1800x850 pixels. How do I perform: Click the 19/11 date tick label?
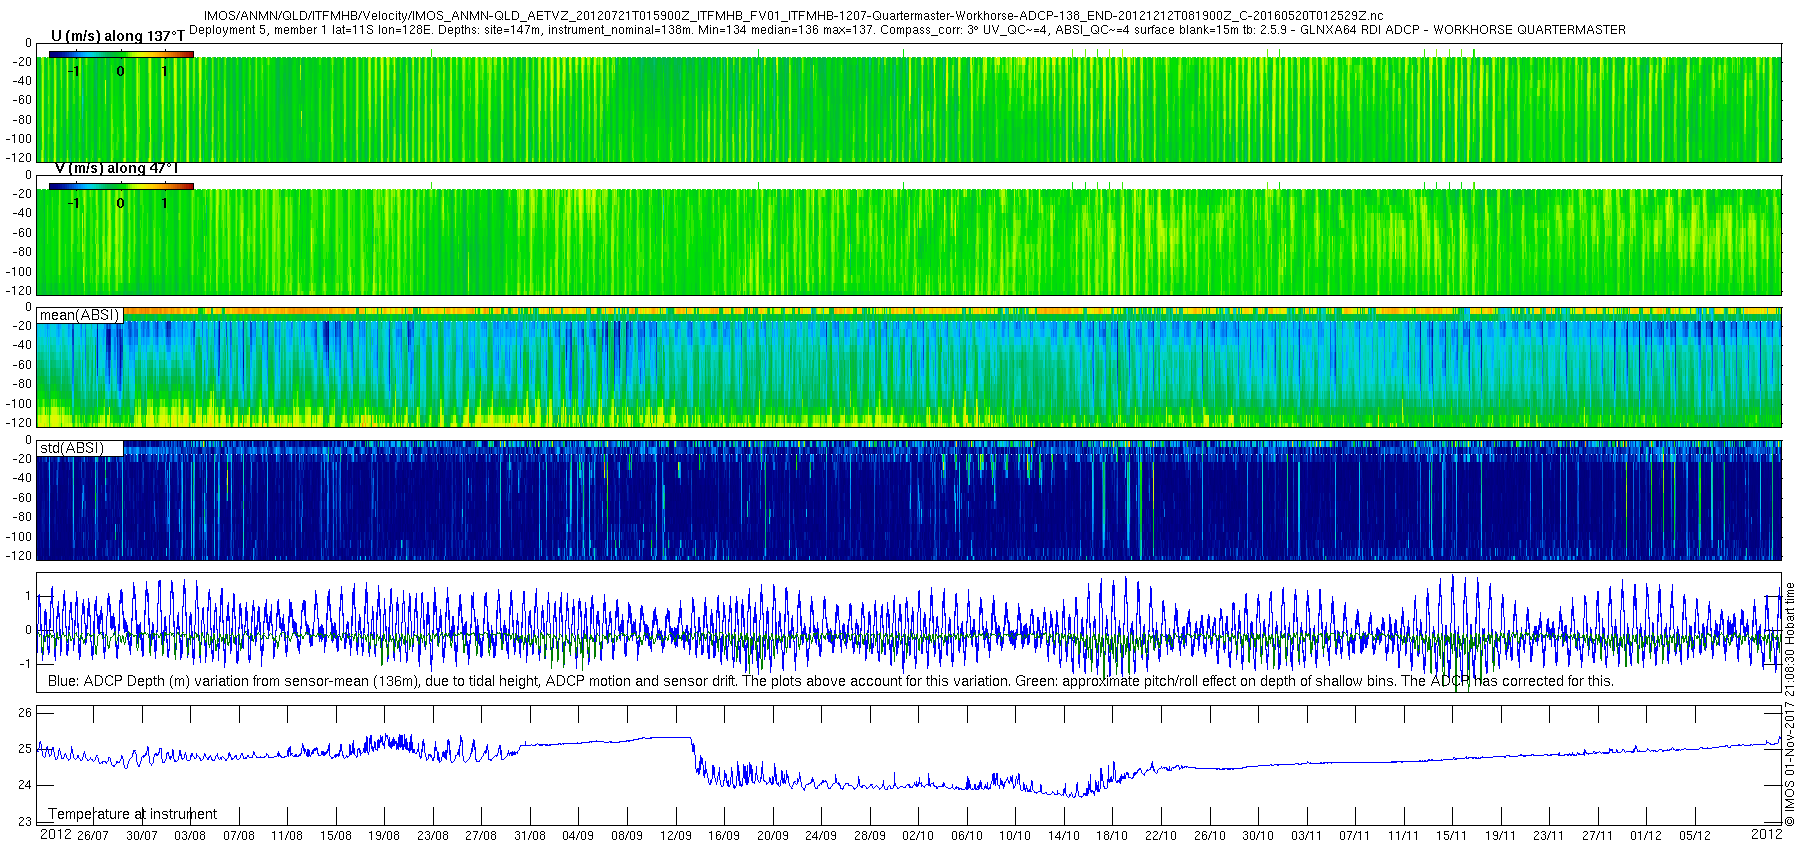click(x=1500, y=836)
